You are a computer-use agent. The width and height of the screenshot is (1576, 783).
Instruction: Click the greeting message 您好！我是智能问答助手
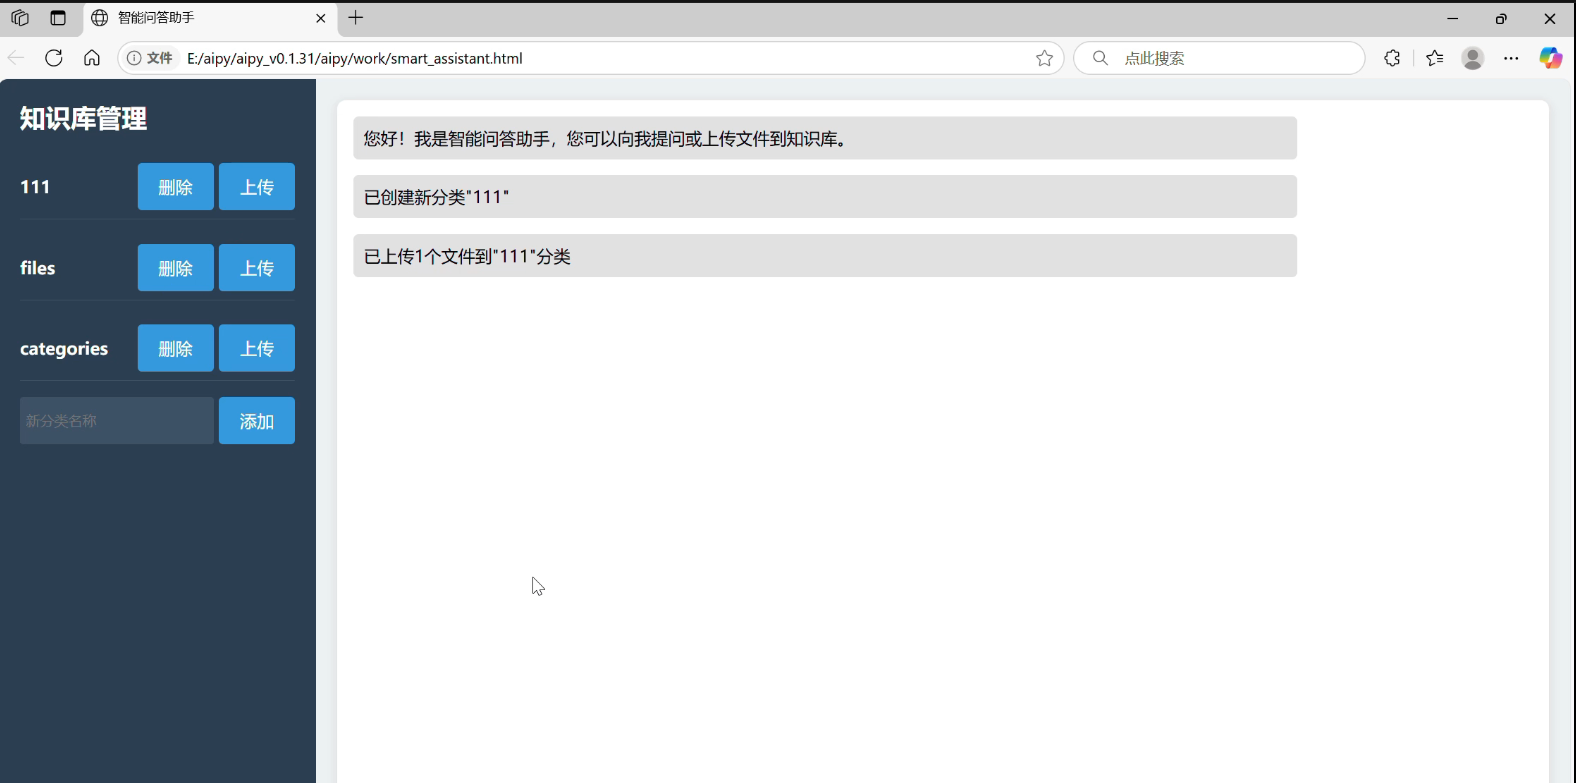825,138
